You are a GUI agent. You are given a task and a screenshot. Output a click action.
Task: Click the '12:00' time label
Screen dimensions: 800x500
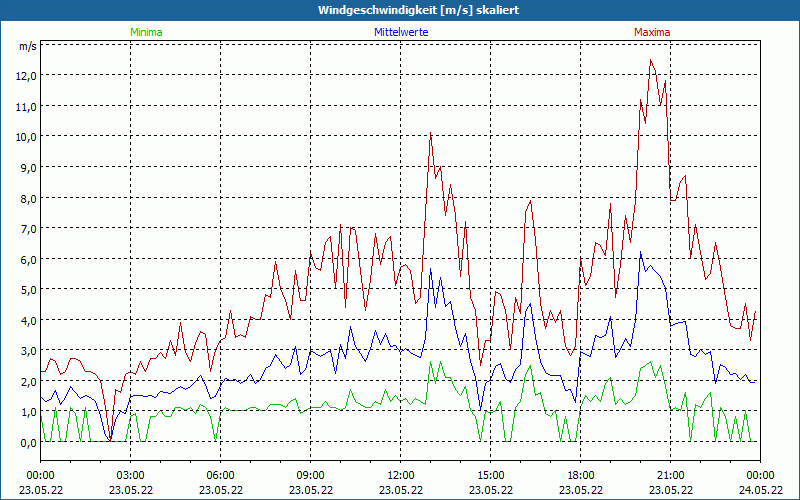click(401, 476)
